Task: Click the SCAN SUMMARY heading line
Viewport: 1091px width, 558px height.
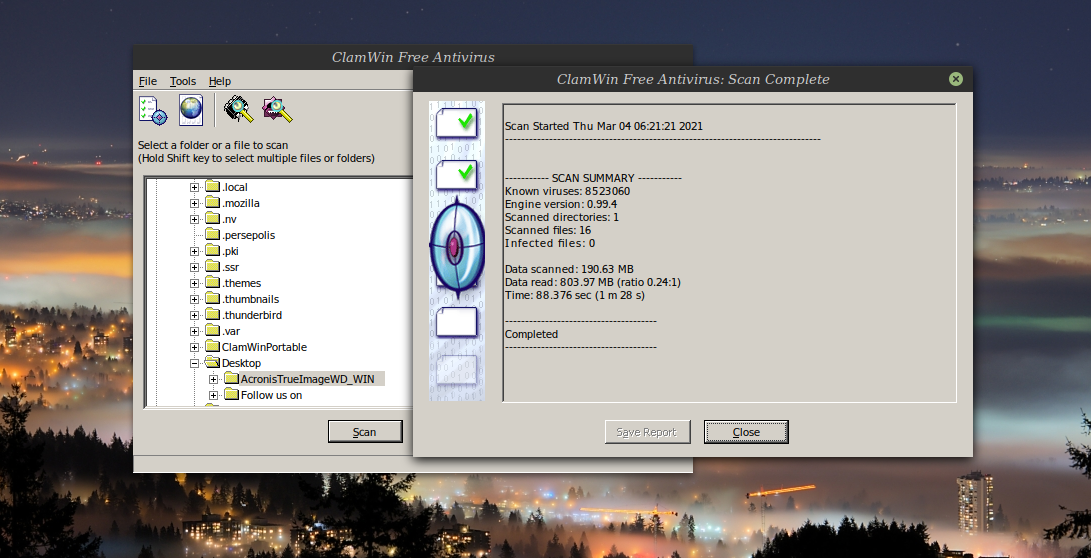Action: click(593, 178)
